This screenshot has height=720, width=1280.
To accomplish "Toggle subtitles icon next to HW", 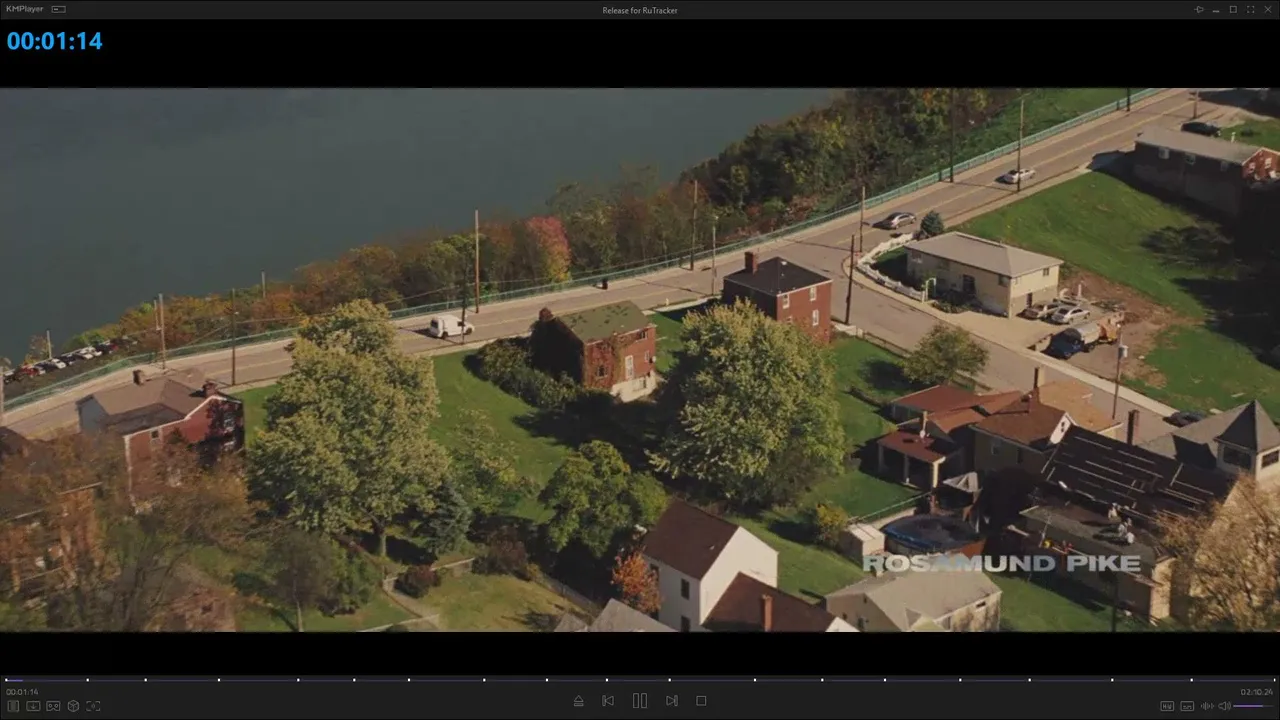I will tap(1187, 706).
